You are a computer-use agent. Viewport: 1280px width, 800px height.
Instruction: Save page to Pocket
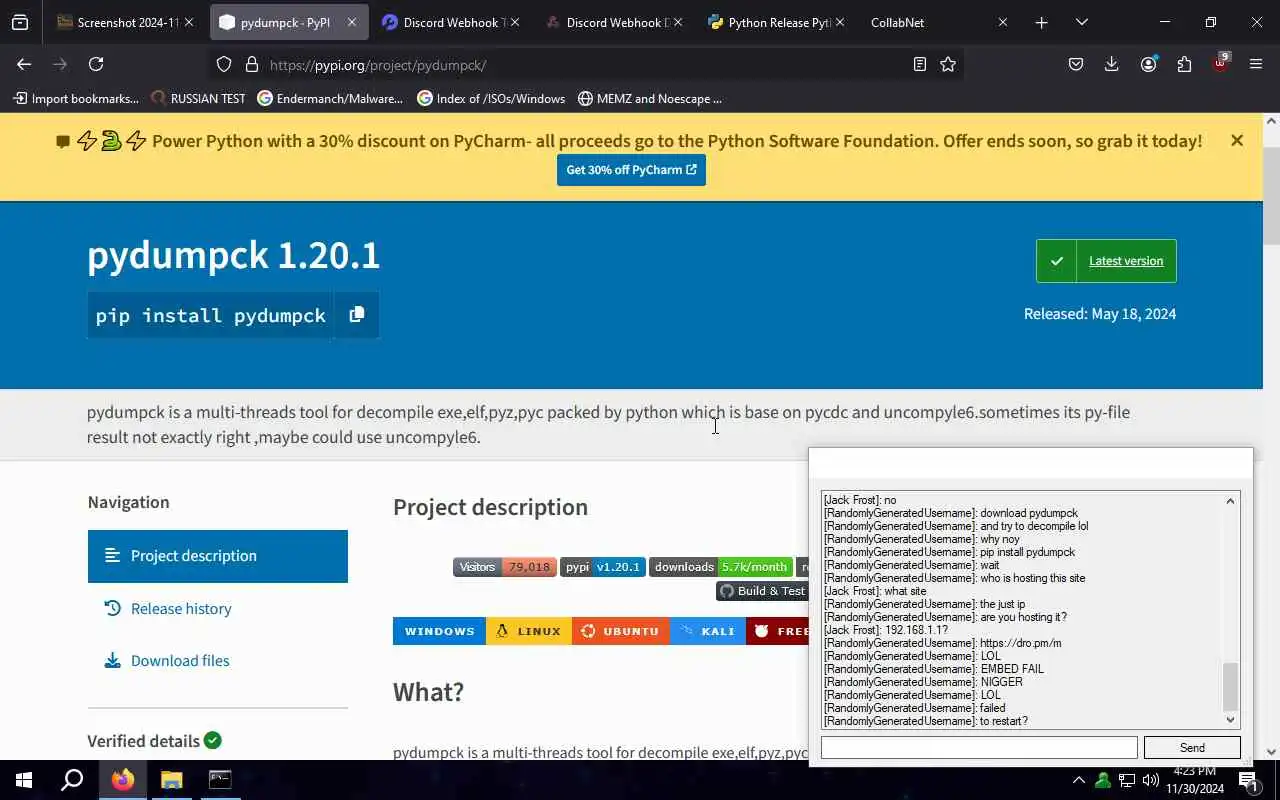(1076, 64)
